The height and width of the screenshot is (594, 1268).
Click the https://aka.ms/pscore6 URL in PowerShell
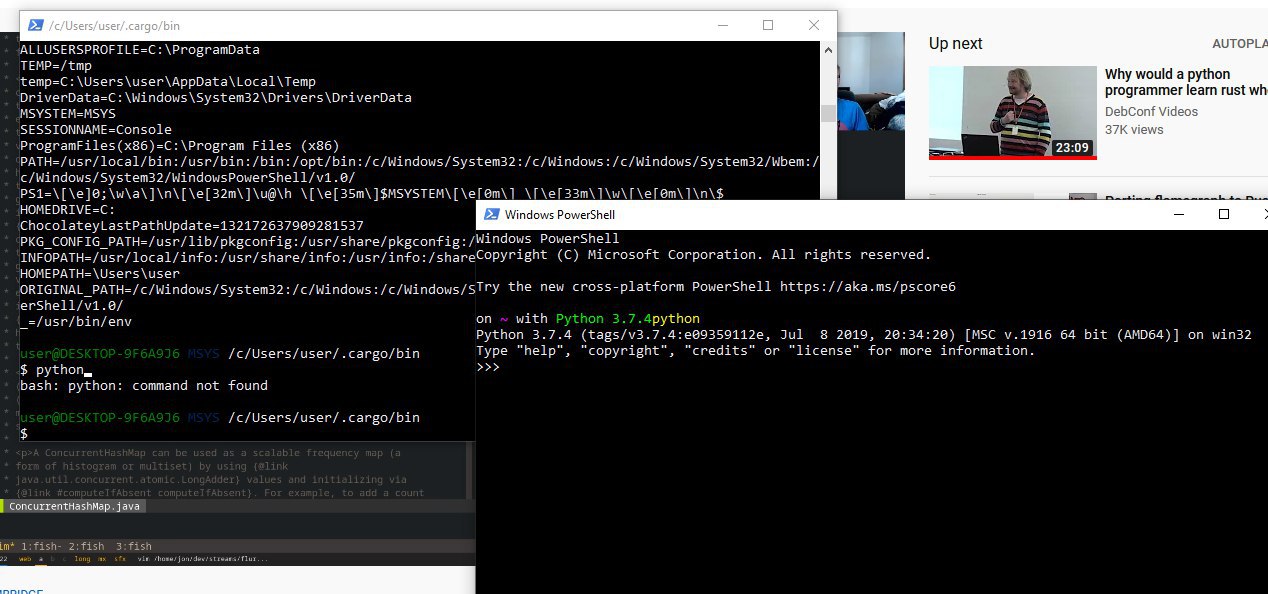pyautogui.click(x=867, y=286)
